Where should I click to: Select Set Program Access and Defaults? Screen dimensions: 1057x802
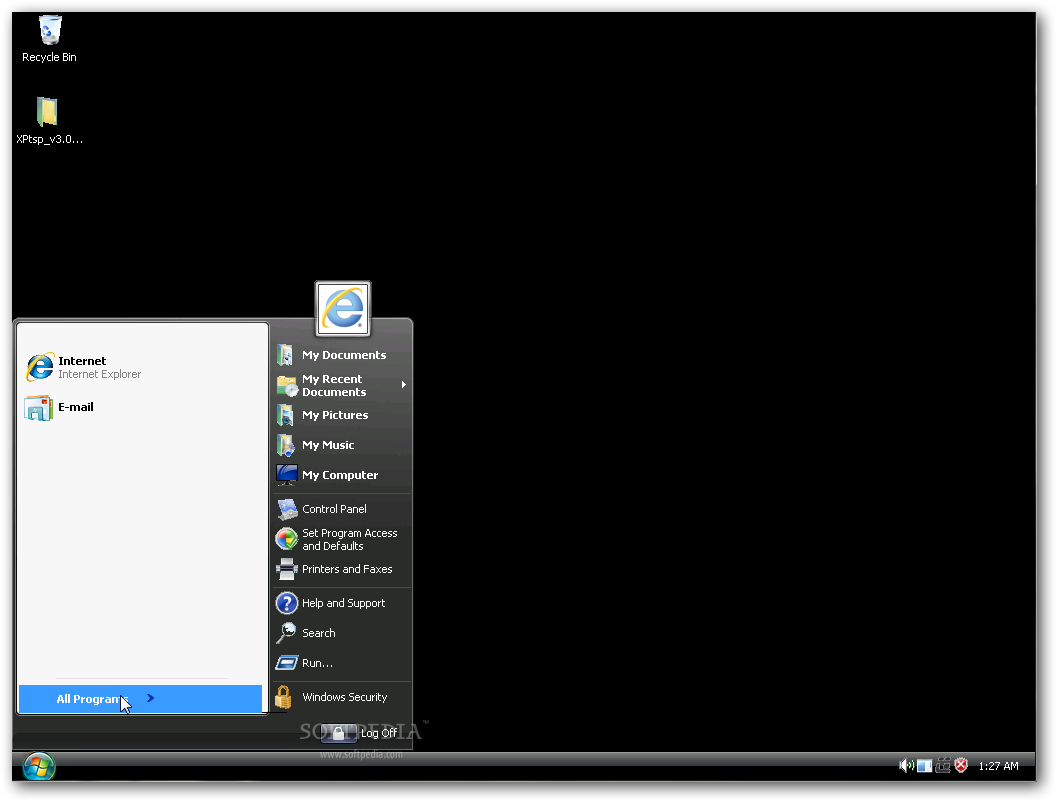point(343,539)
